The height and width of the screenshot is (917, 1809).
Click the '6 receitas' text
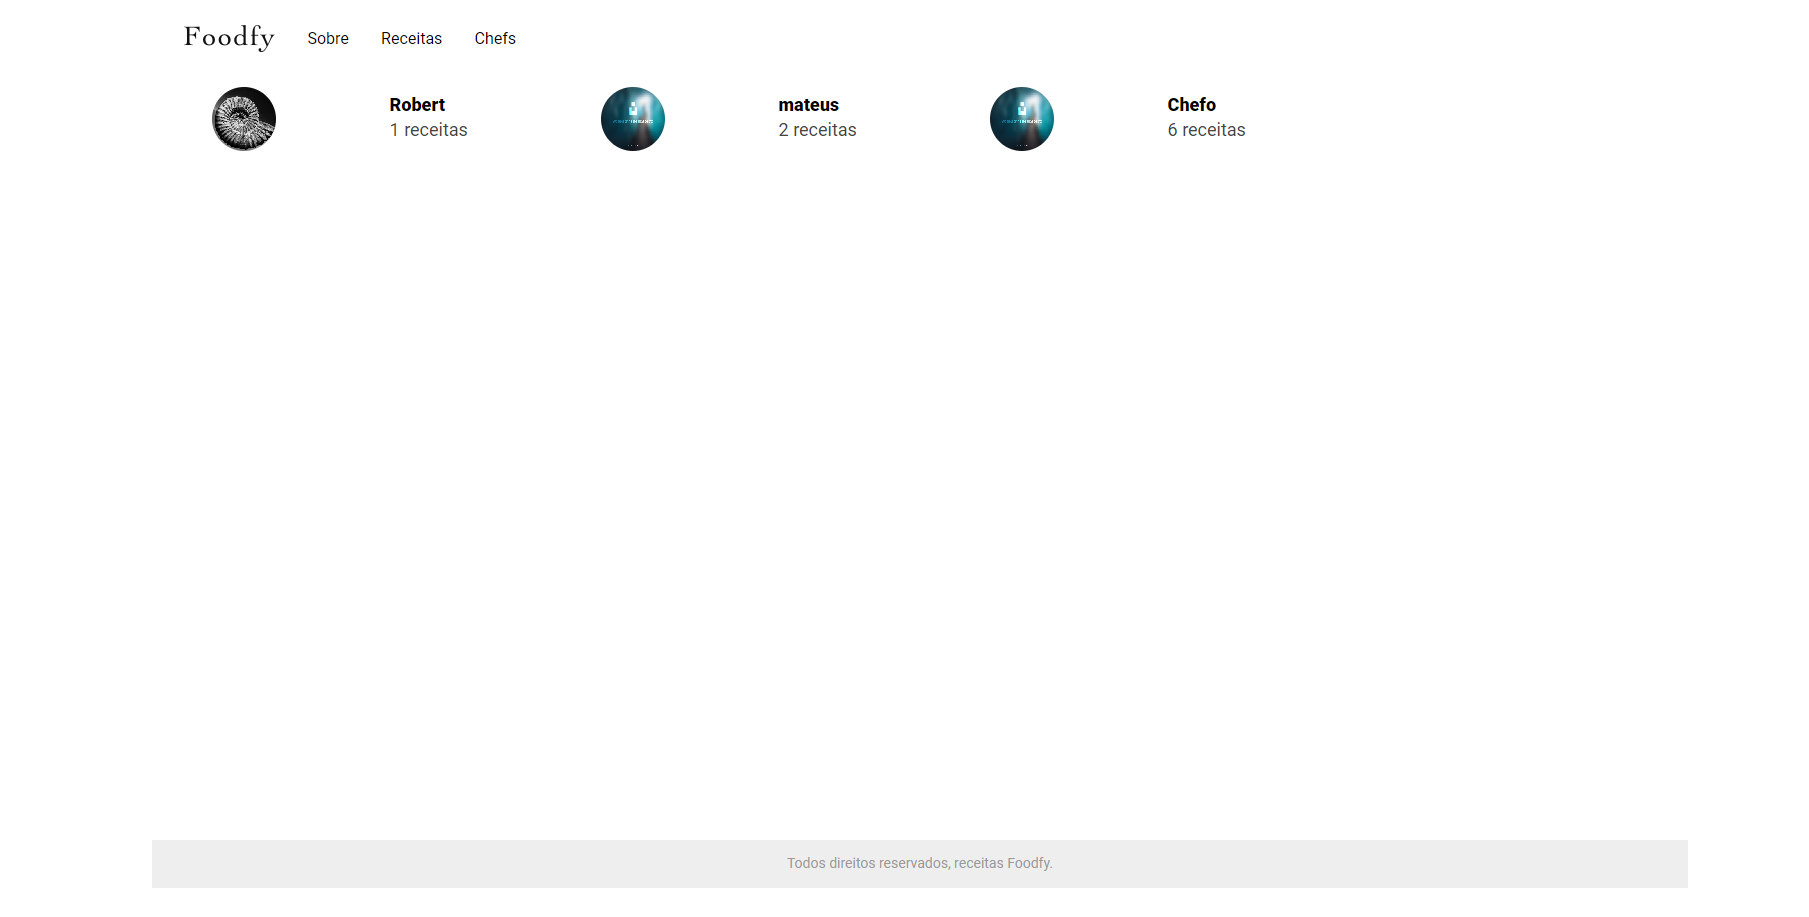[1206, 130]
